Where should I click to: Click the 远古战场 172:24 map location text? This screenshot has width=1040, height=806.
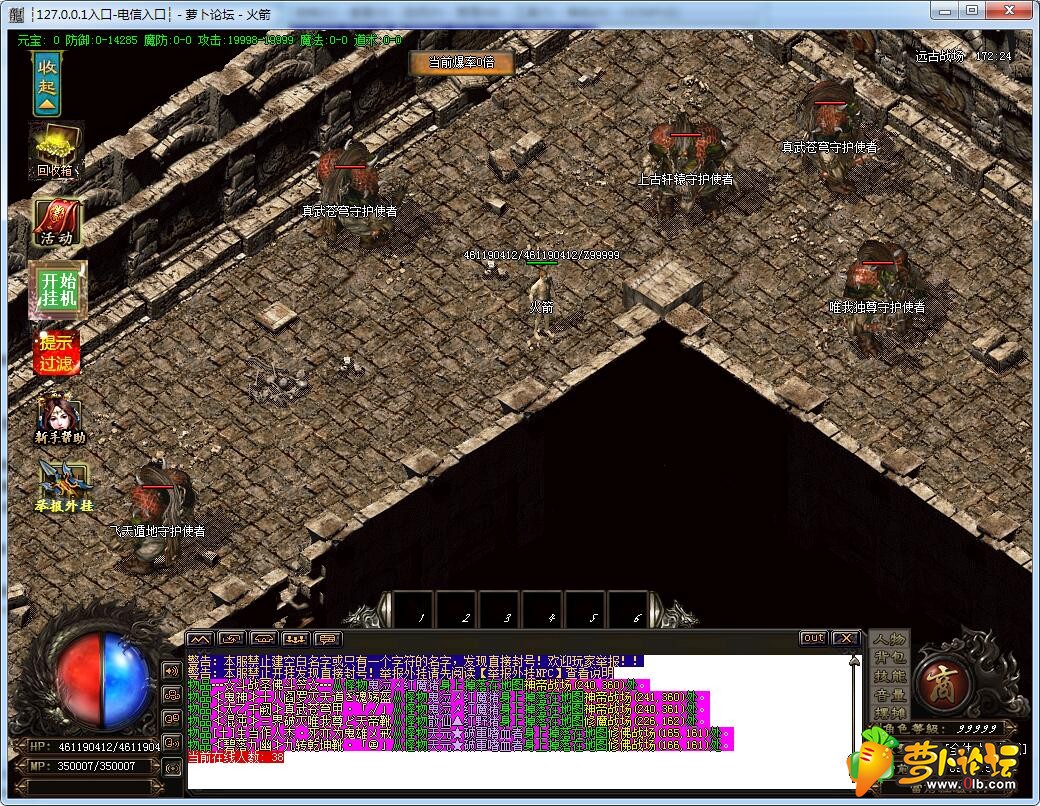click(x=963, y=56)
